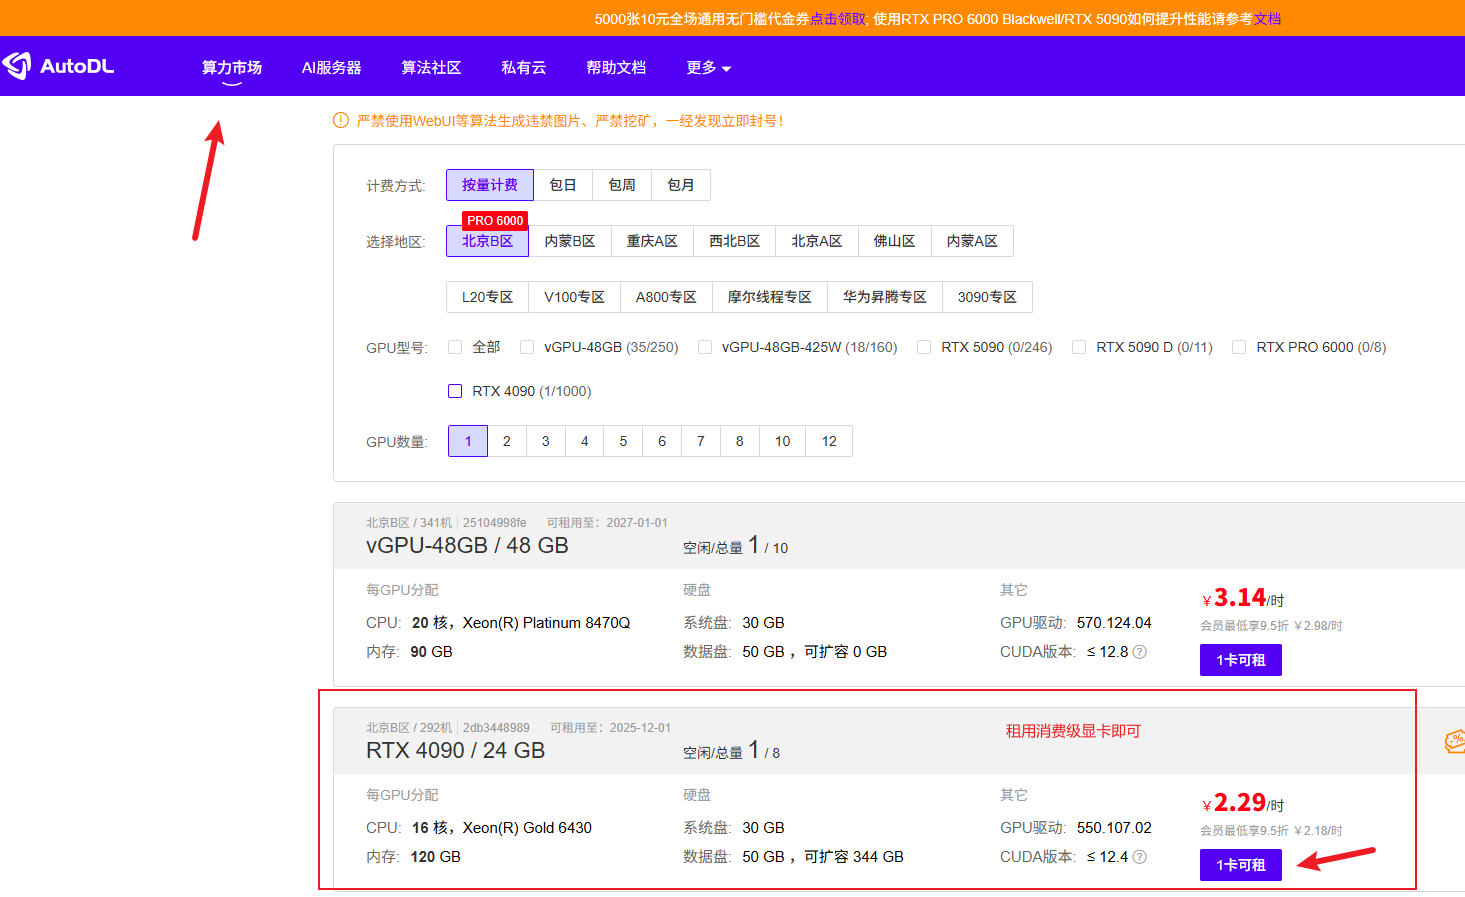This screenshot has height=897, width=1465.
Task: Click the CUDA 12.8 help icon
Action: [1139, 652]
